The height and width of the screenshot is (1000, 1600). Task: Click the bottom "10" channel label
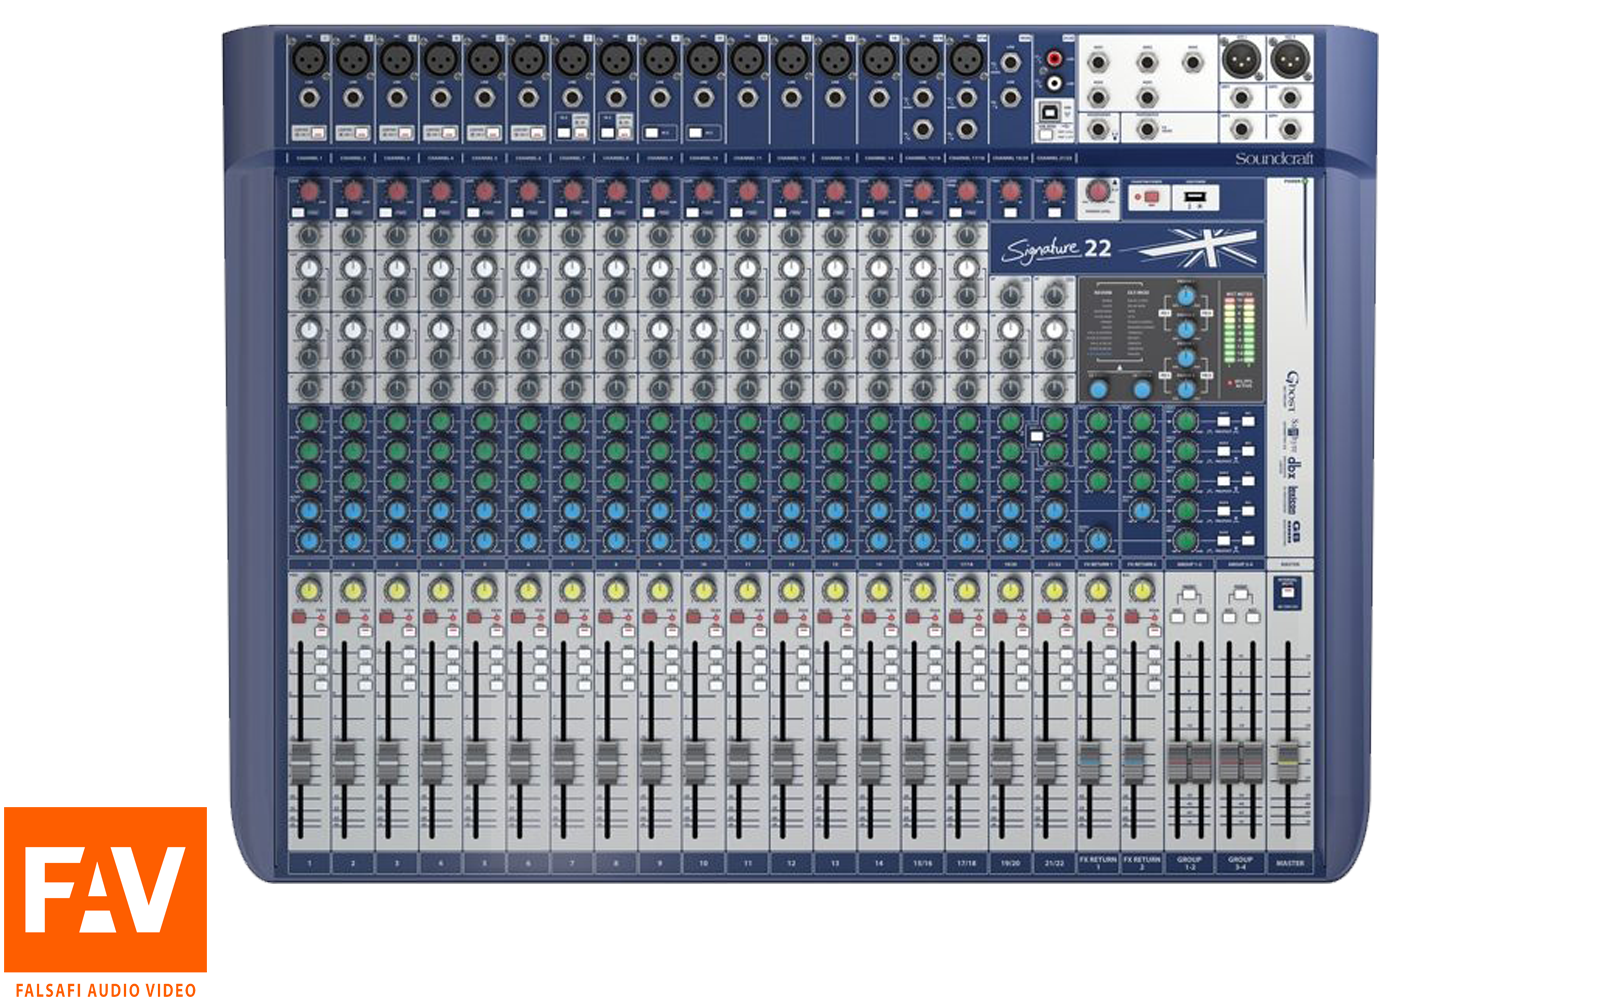(704, 862)
